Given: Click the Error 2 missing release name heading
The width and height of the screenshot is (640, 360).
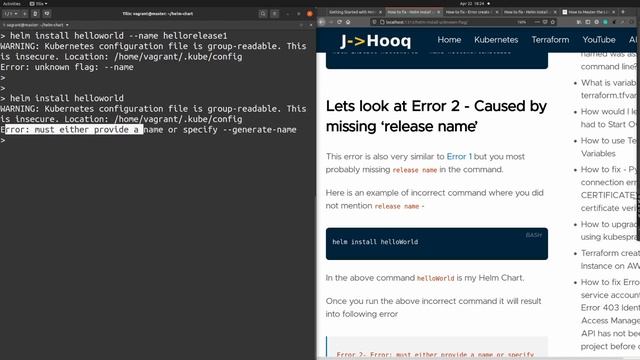Looking at the screenshot, I should pyautogui.click(x=436, y=116).
